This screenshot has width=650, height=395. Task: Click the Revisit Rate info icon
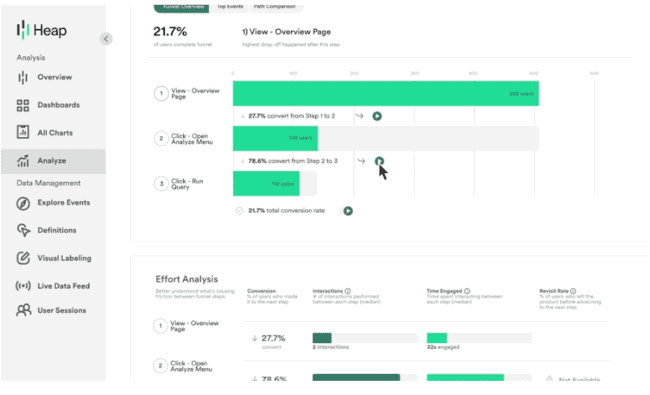pos(573,291)
